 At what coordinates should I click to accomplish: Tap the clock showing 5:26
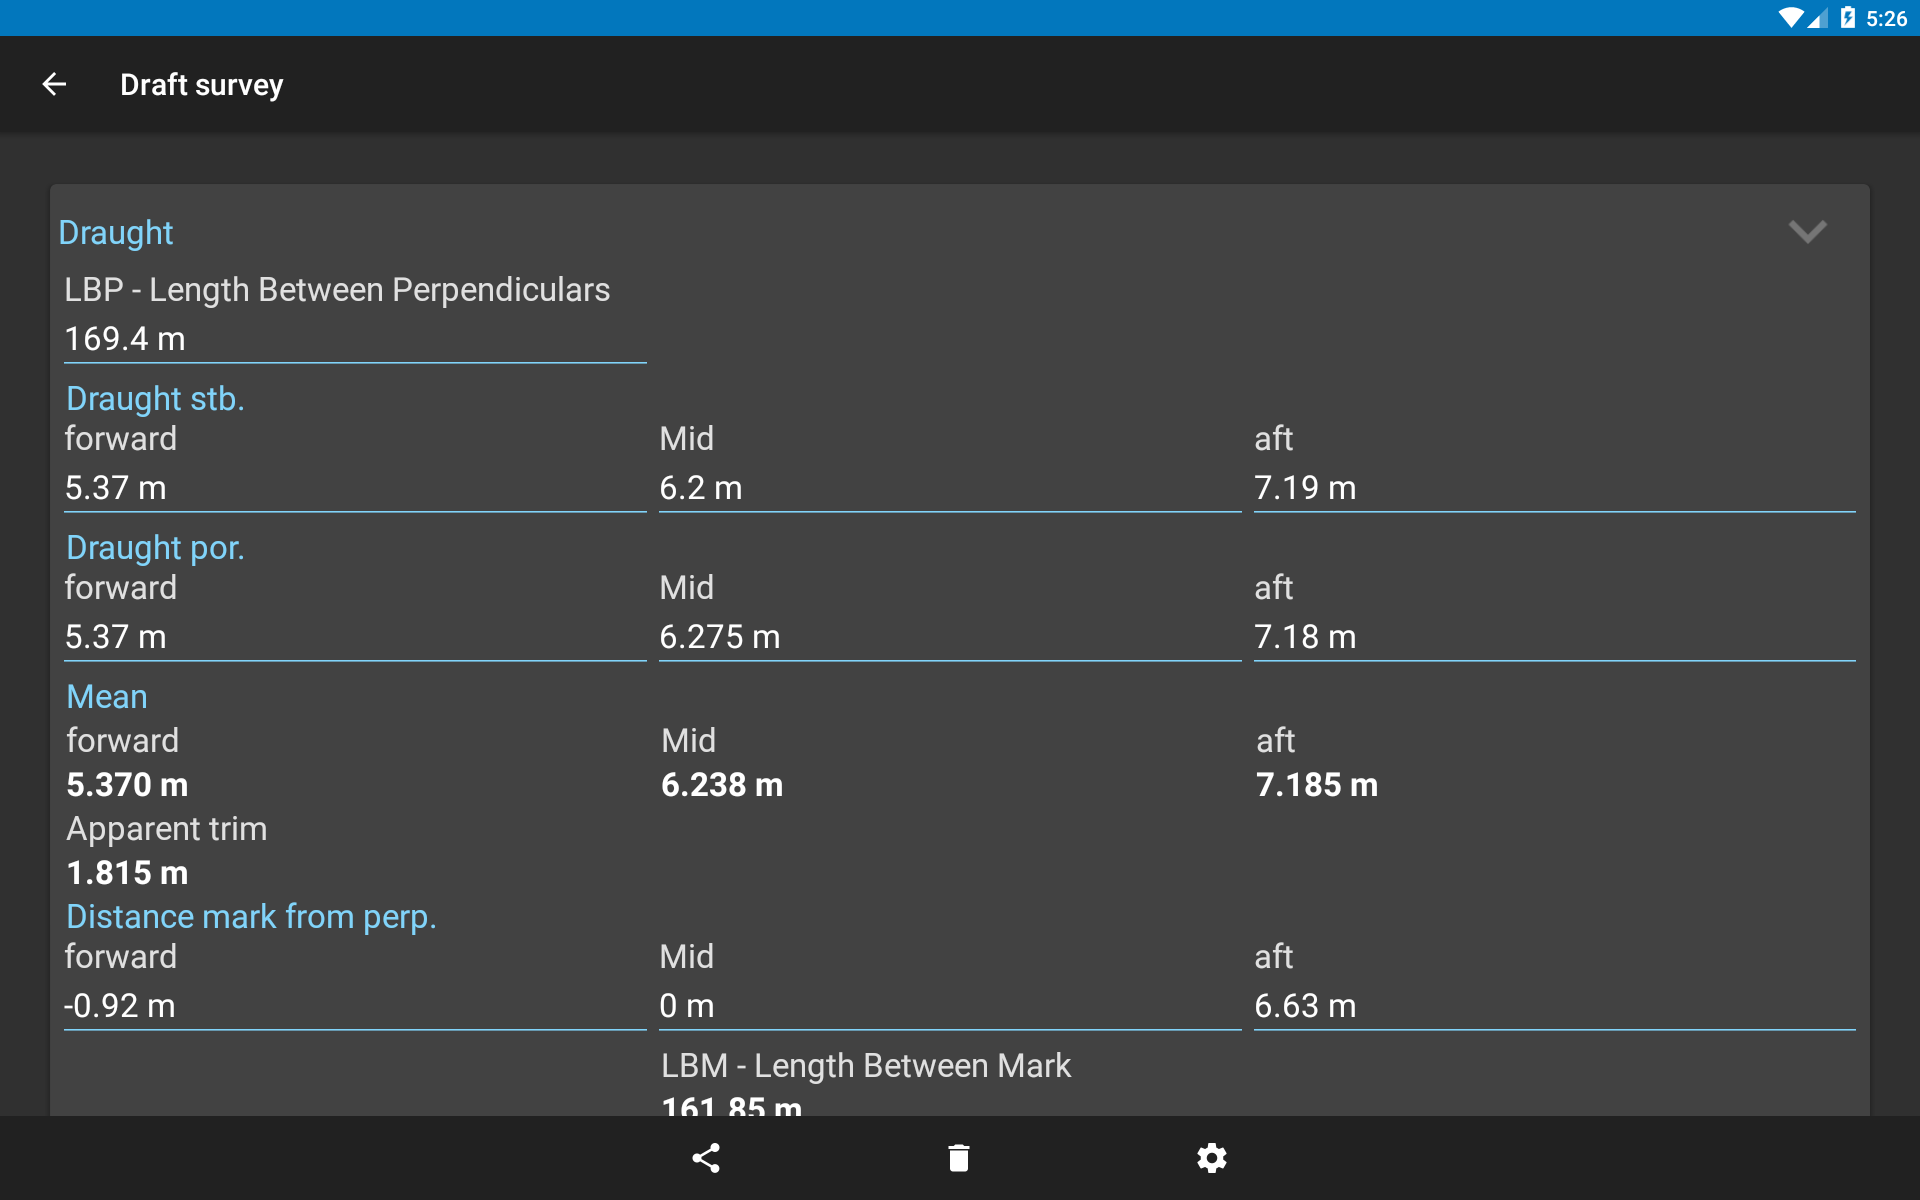(x=1887, y=18)
